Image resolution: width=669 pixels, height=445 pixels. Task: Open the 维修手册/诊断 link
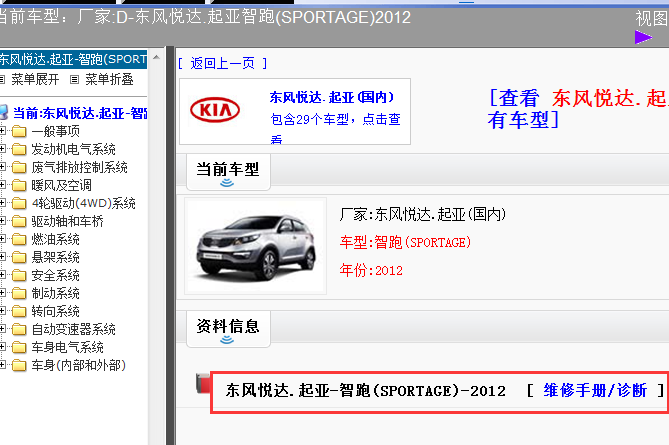pos(595,390)
